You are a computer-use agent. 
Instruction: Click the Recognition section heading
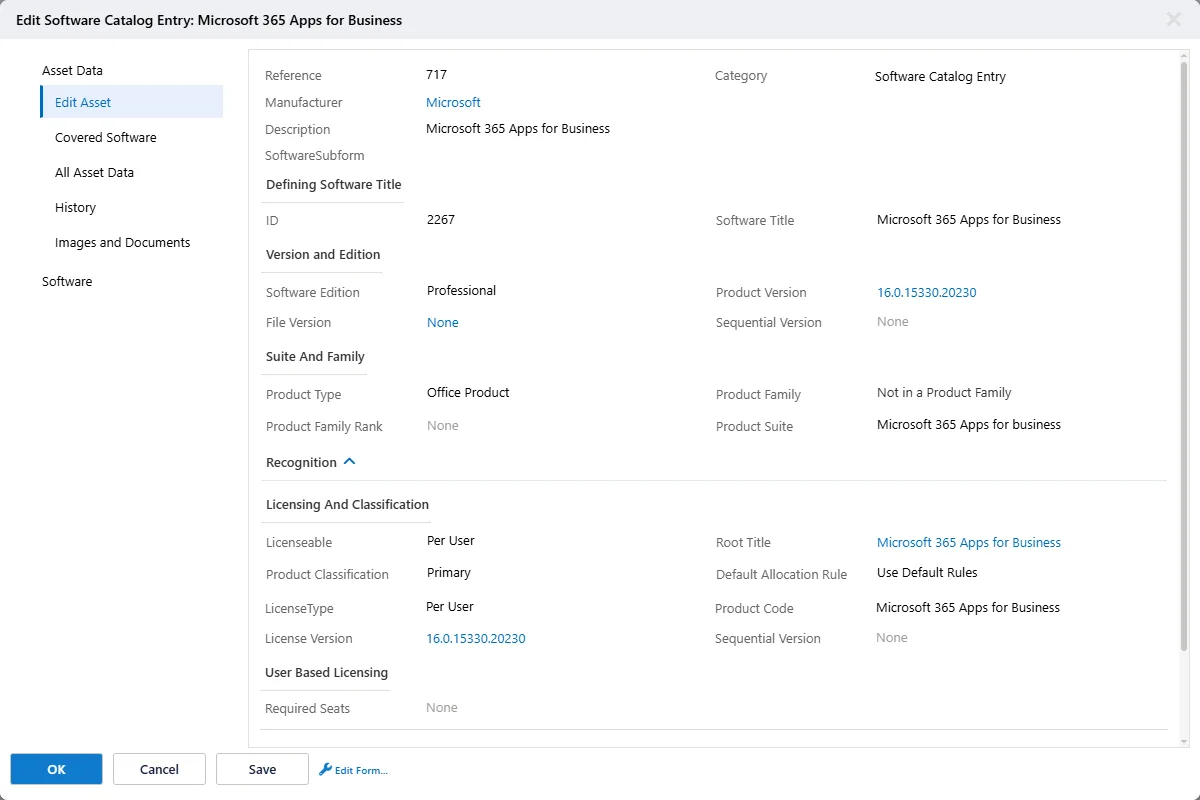(x=301, y=462)
